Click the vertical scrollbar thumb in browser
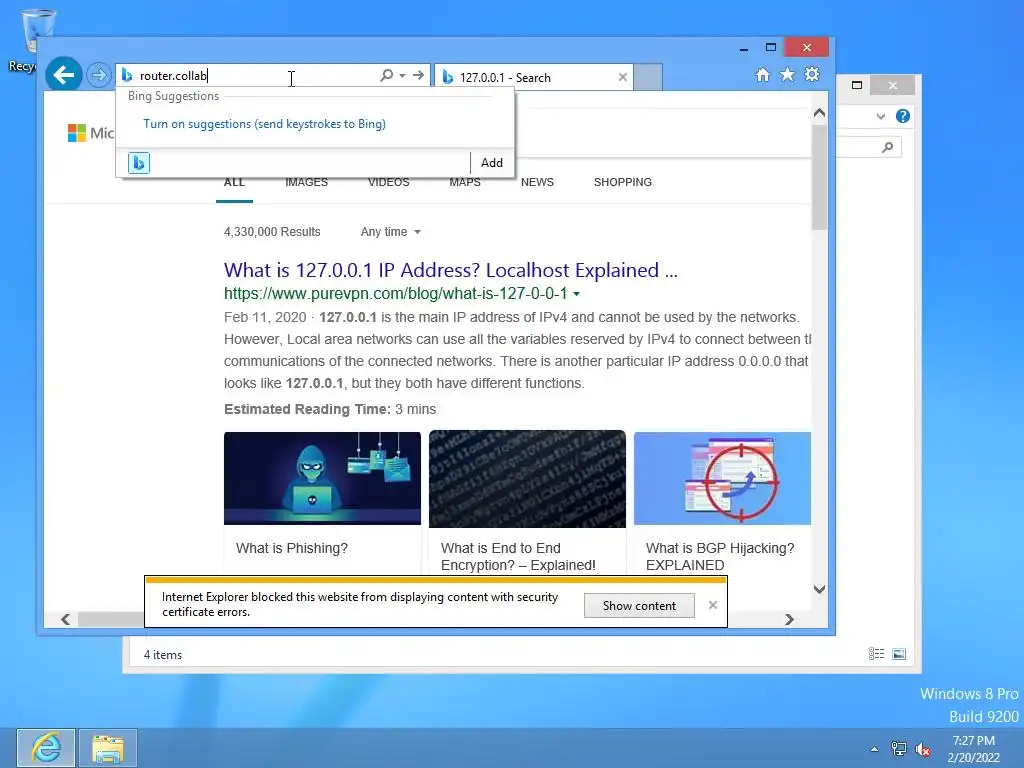The image size is (1024, 768). coord(820,176)
